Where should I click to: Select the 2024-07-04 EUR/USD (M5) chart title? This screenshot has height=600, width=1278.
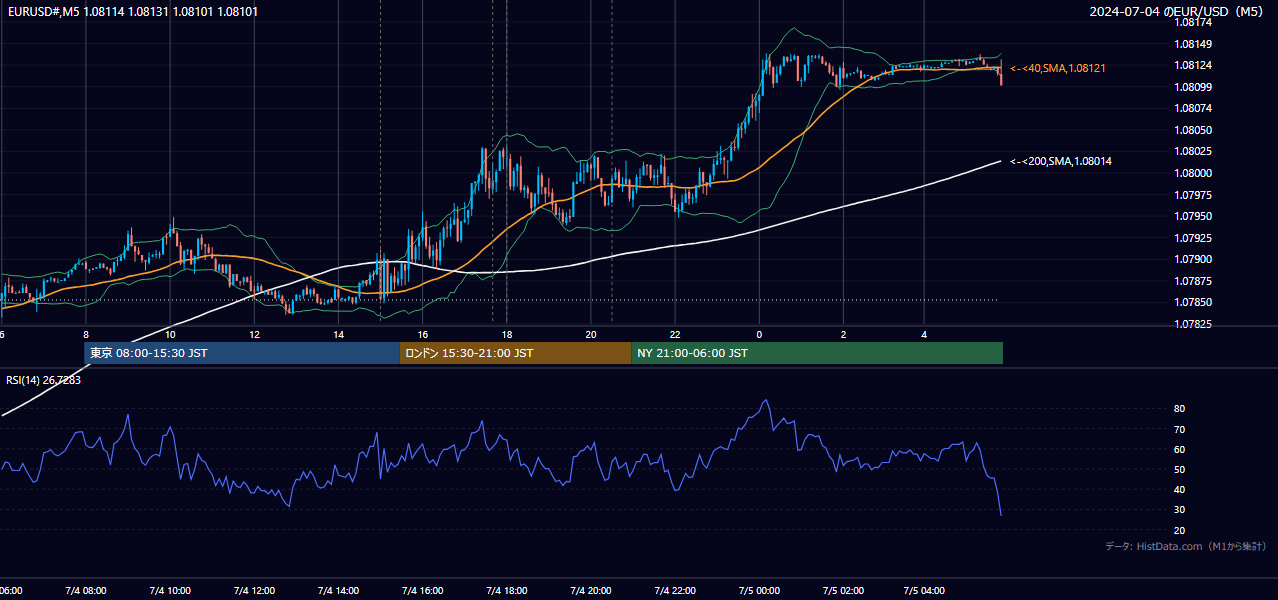(x=1177, y=11)
